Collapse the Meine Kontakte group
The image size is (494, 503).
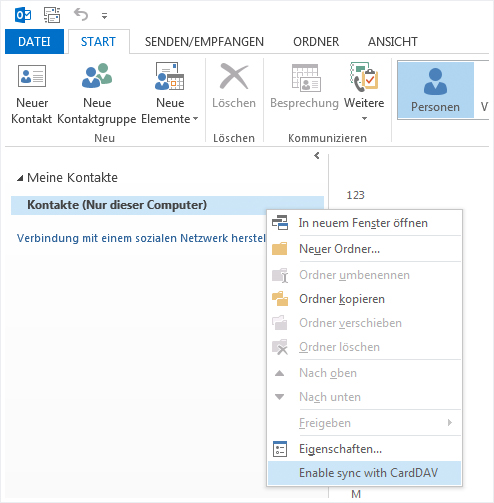(x=20, y=179)
